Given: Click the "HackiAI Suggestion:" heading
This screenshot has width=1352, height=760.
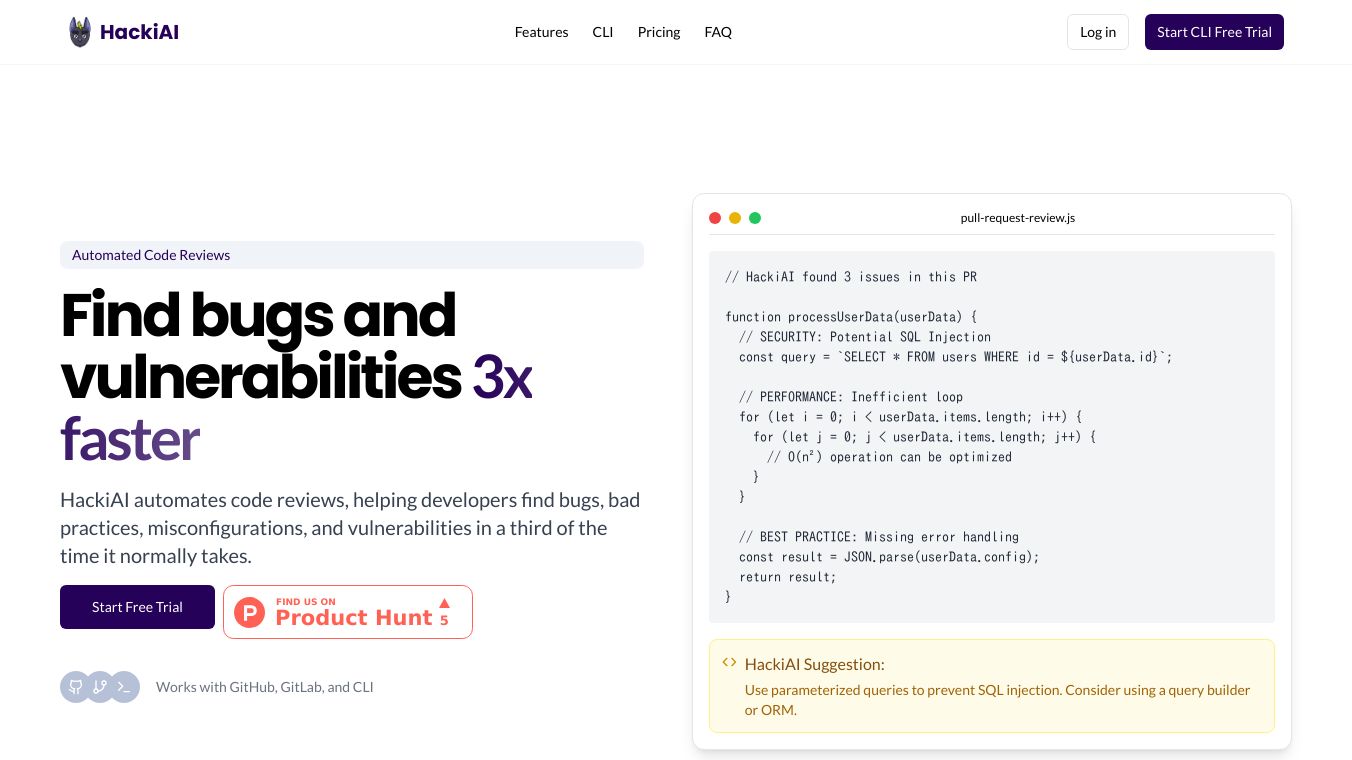Looking at the screenshot, I should coord(815,664).
